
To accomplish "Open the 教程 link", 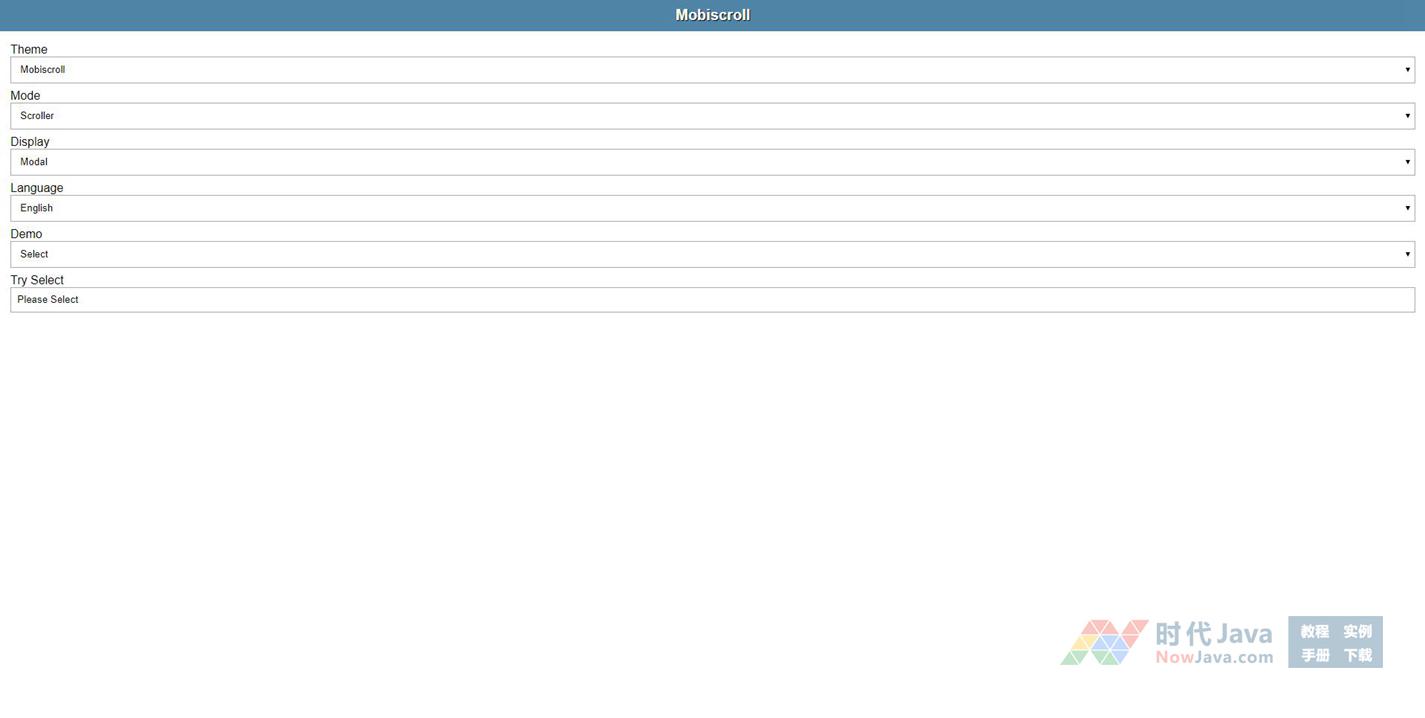I will (1314, 631).
